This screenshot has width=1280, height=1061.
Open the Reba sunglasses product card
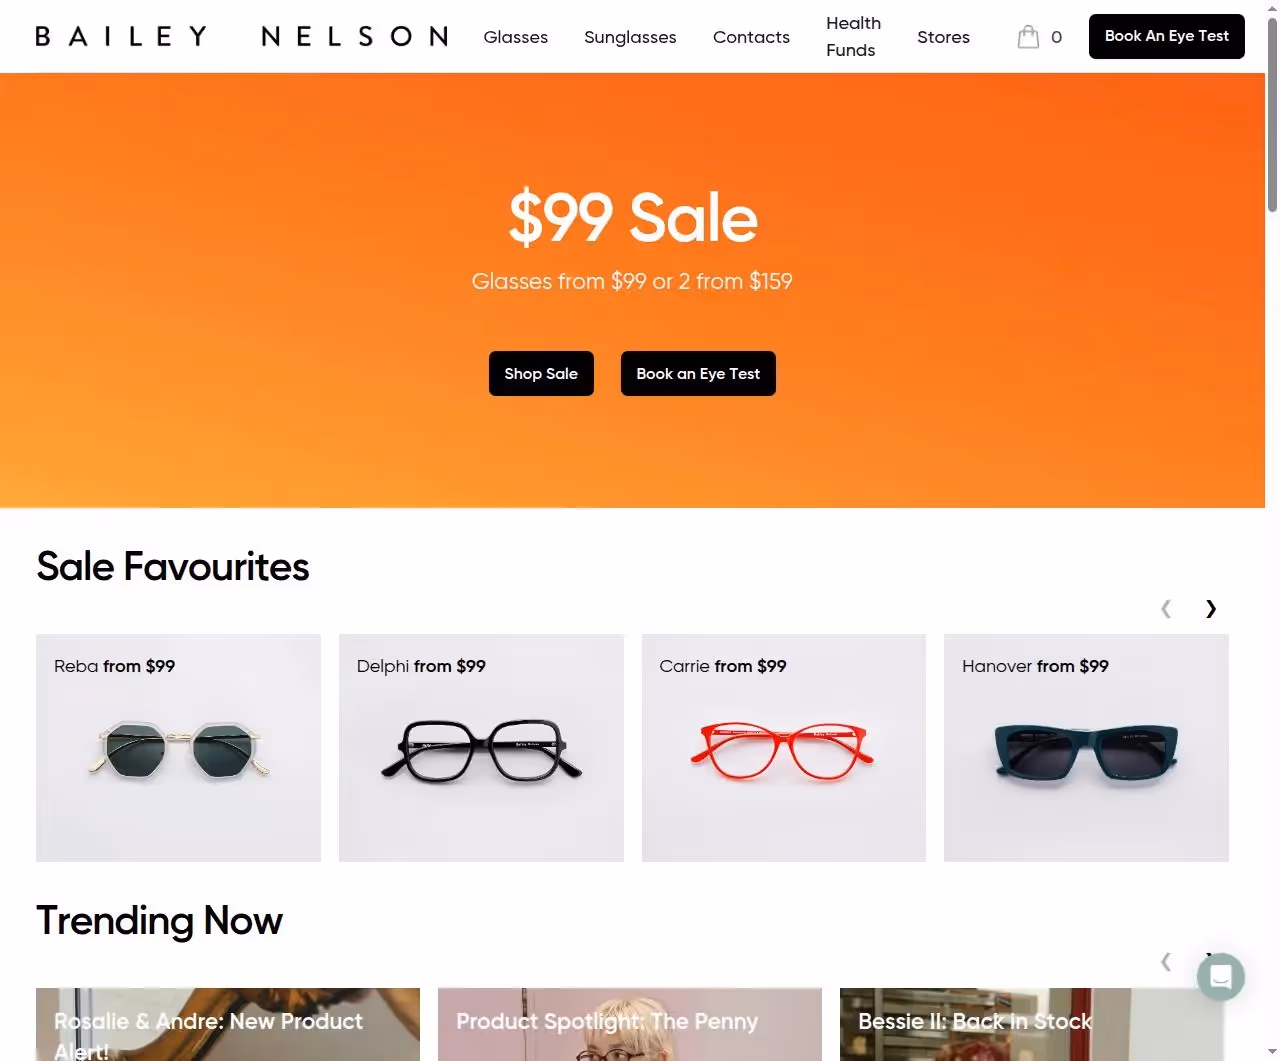[178, 748]
